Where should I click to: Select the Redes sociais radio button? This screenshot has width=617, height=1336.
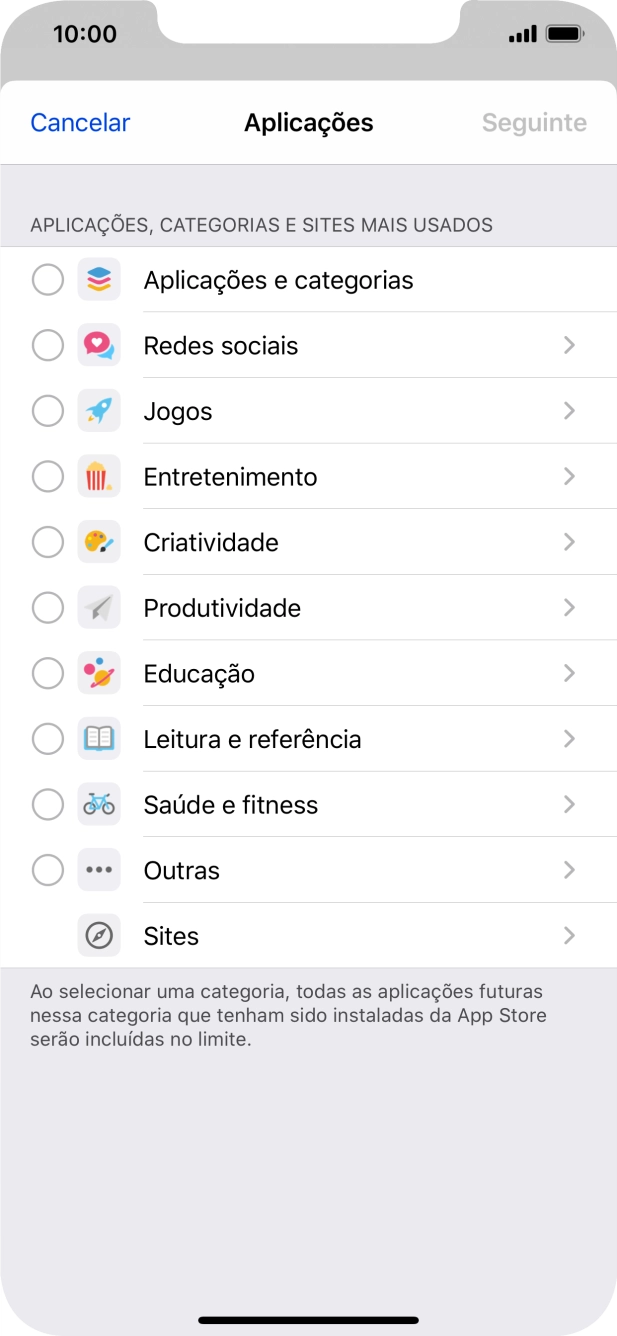[x=47, y=345]
